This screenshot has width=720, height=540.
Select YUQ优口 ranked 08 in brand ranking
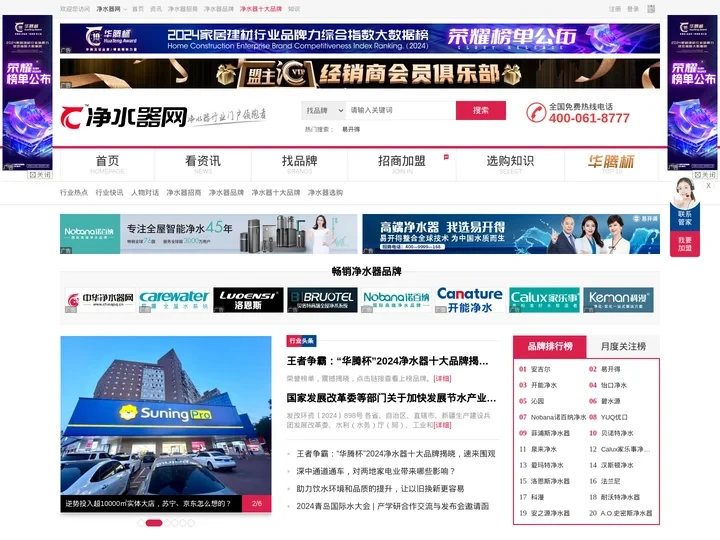click(x=614, y=417)
